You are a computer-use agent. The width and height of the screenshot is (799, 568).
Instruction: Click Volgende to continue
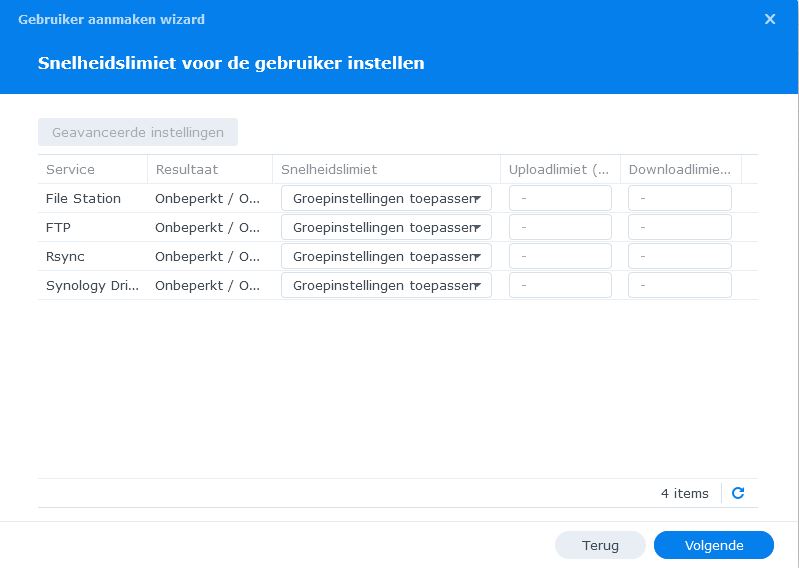[713, 545]
